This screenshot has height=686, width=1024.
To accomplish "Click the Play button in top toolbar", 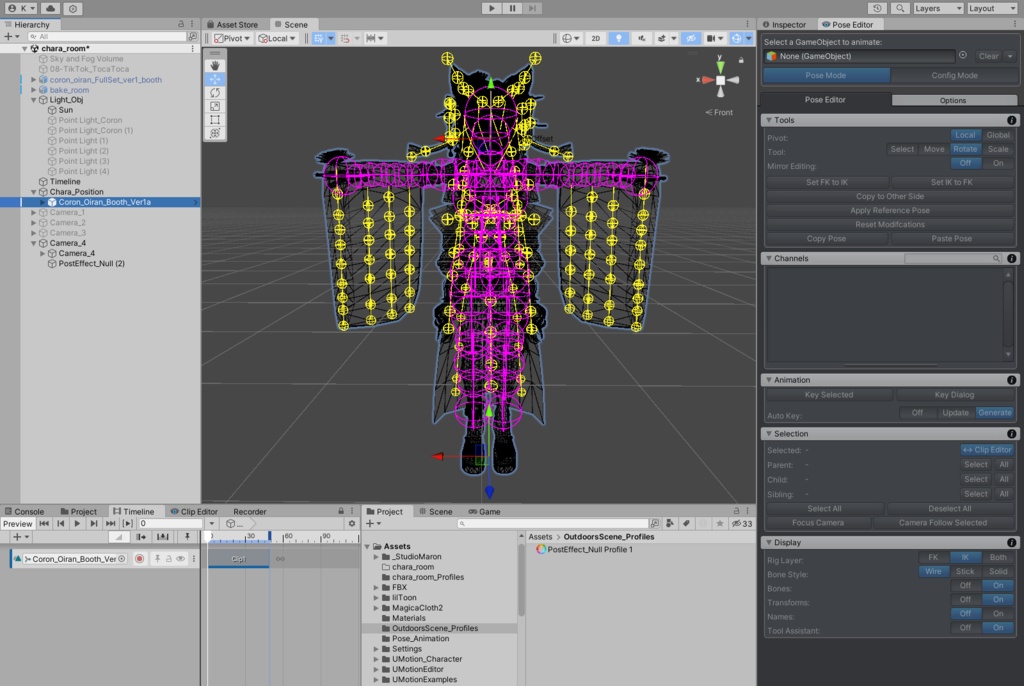I will (x=491, y=8).
